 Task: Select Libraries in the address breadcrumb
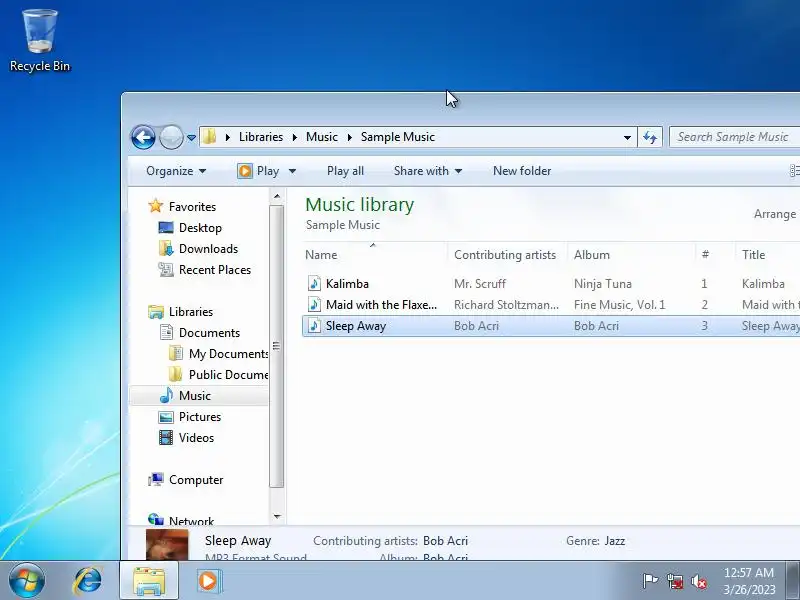pyautogui.click(x=261, y=137)
